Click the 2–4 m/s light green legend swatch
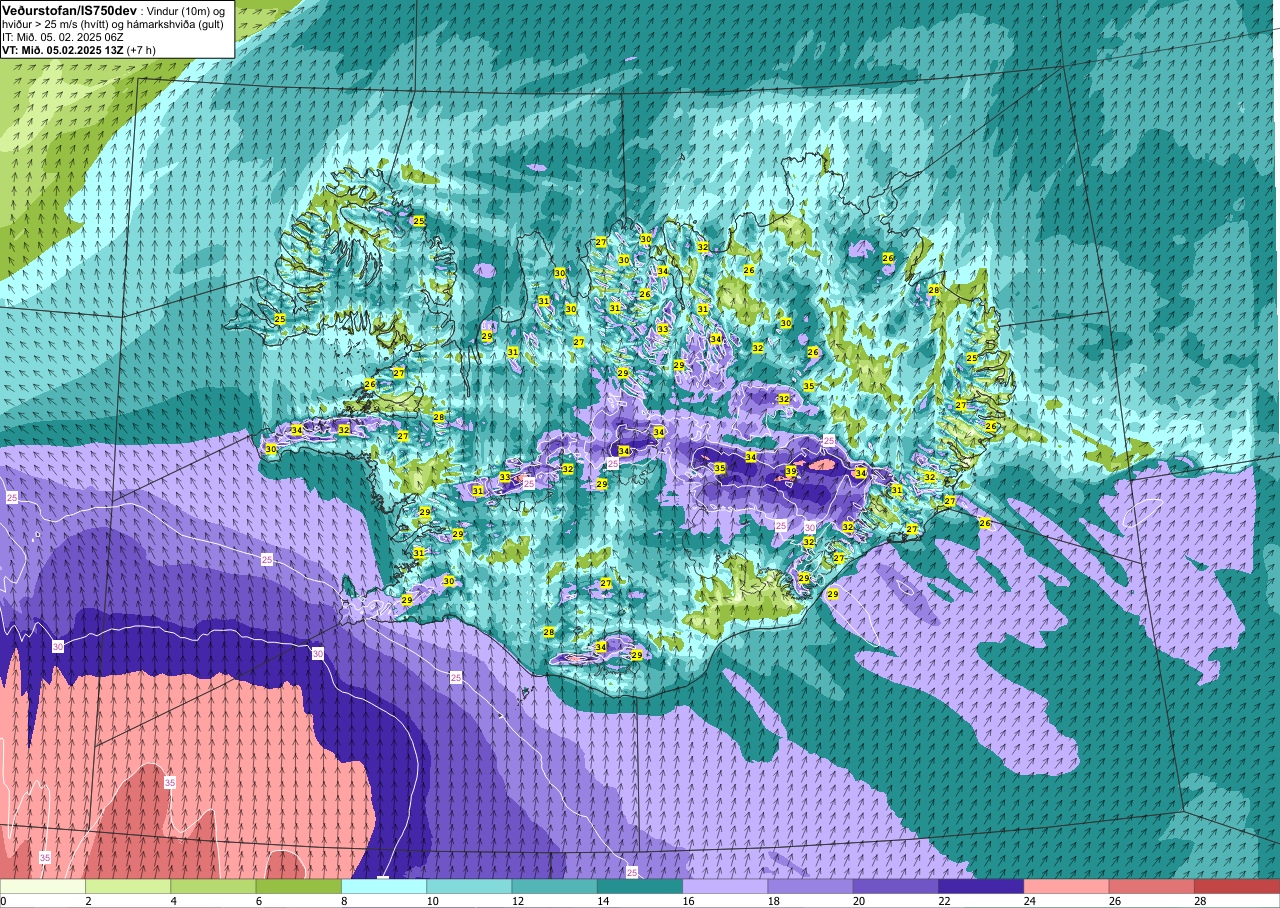 pyautogui.click(x=128, y=886)
